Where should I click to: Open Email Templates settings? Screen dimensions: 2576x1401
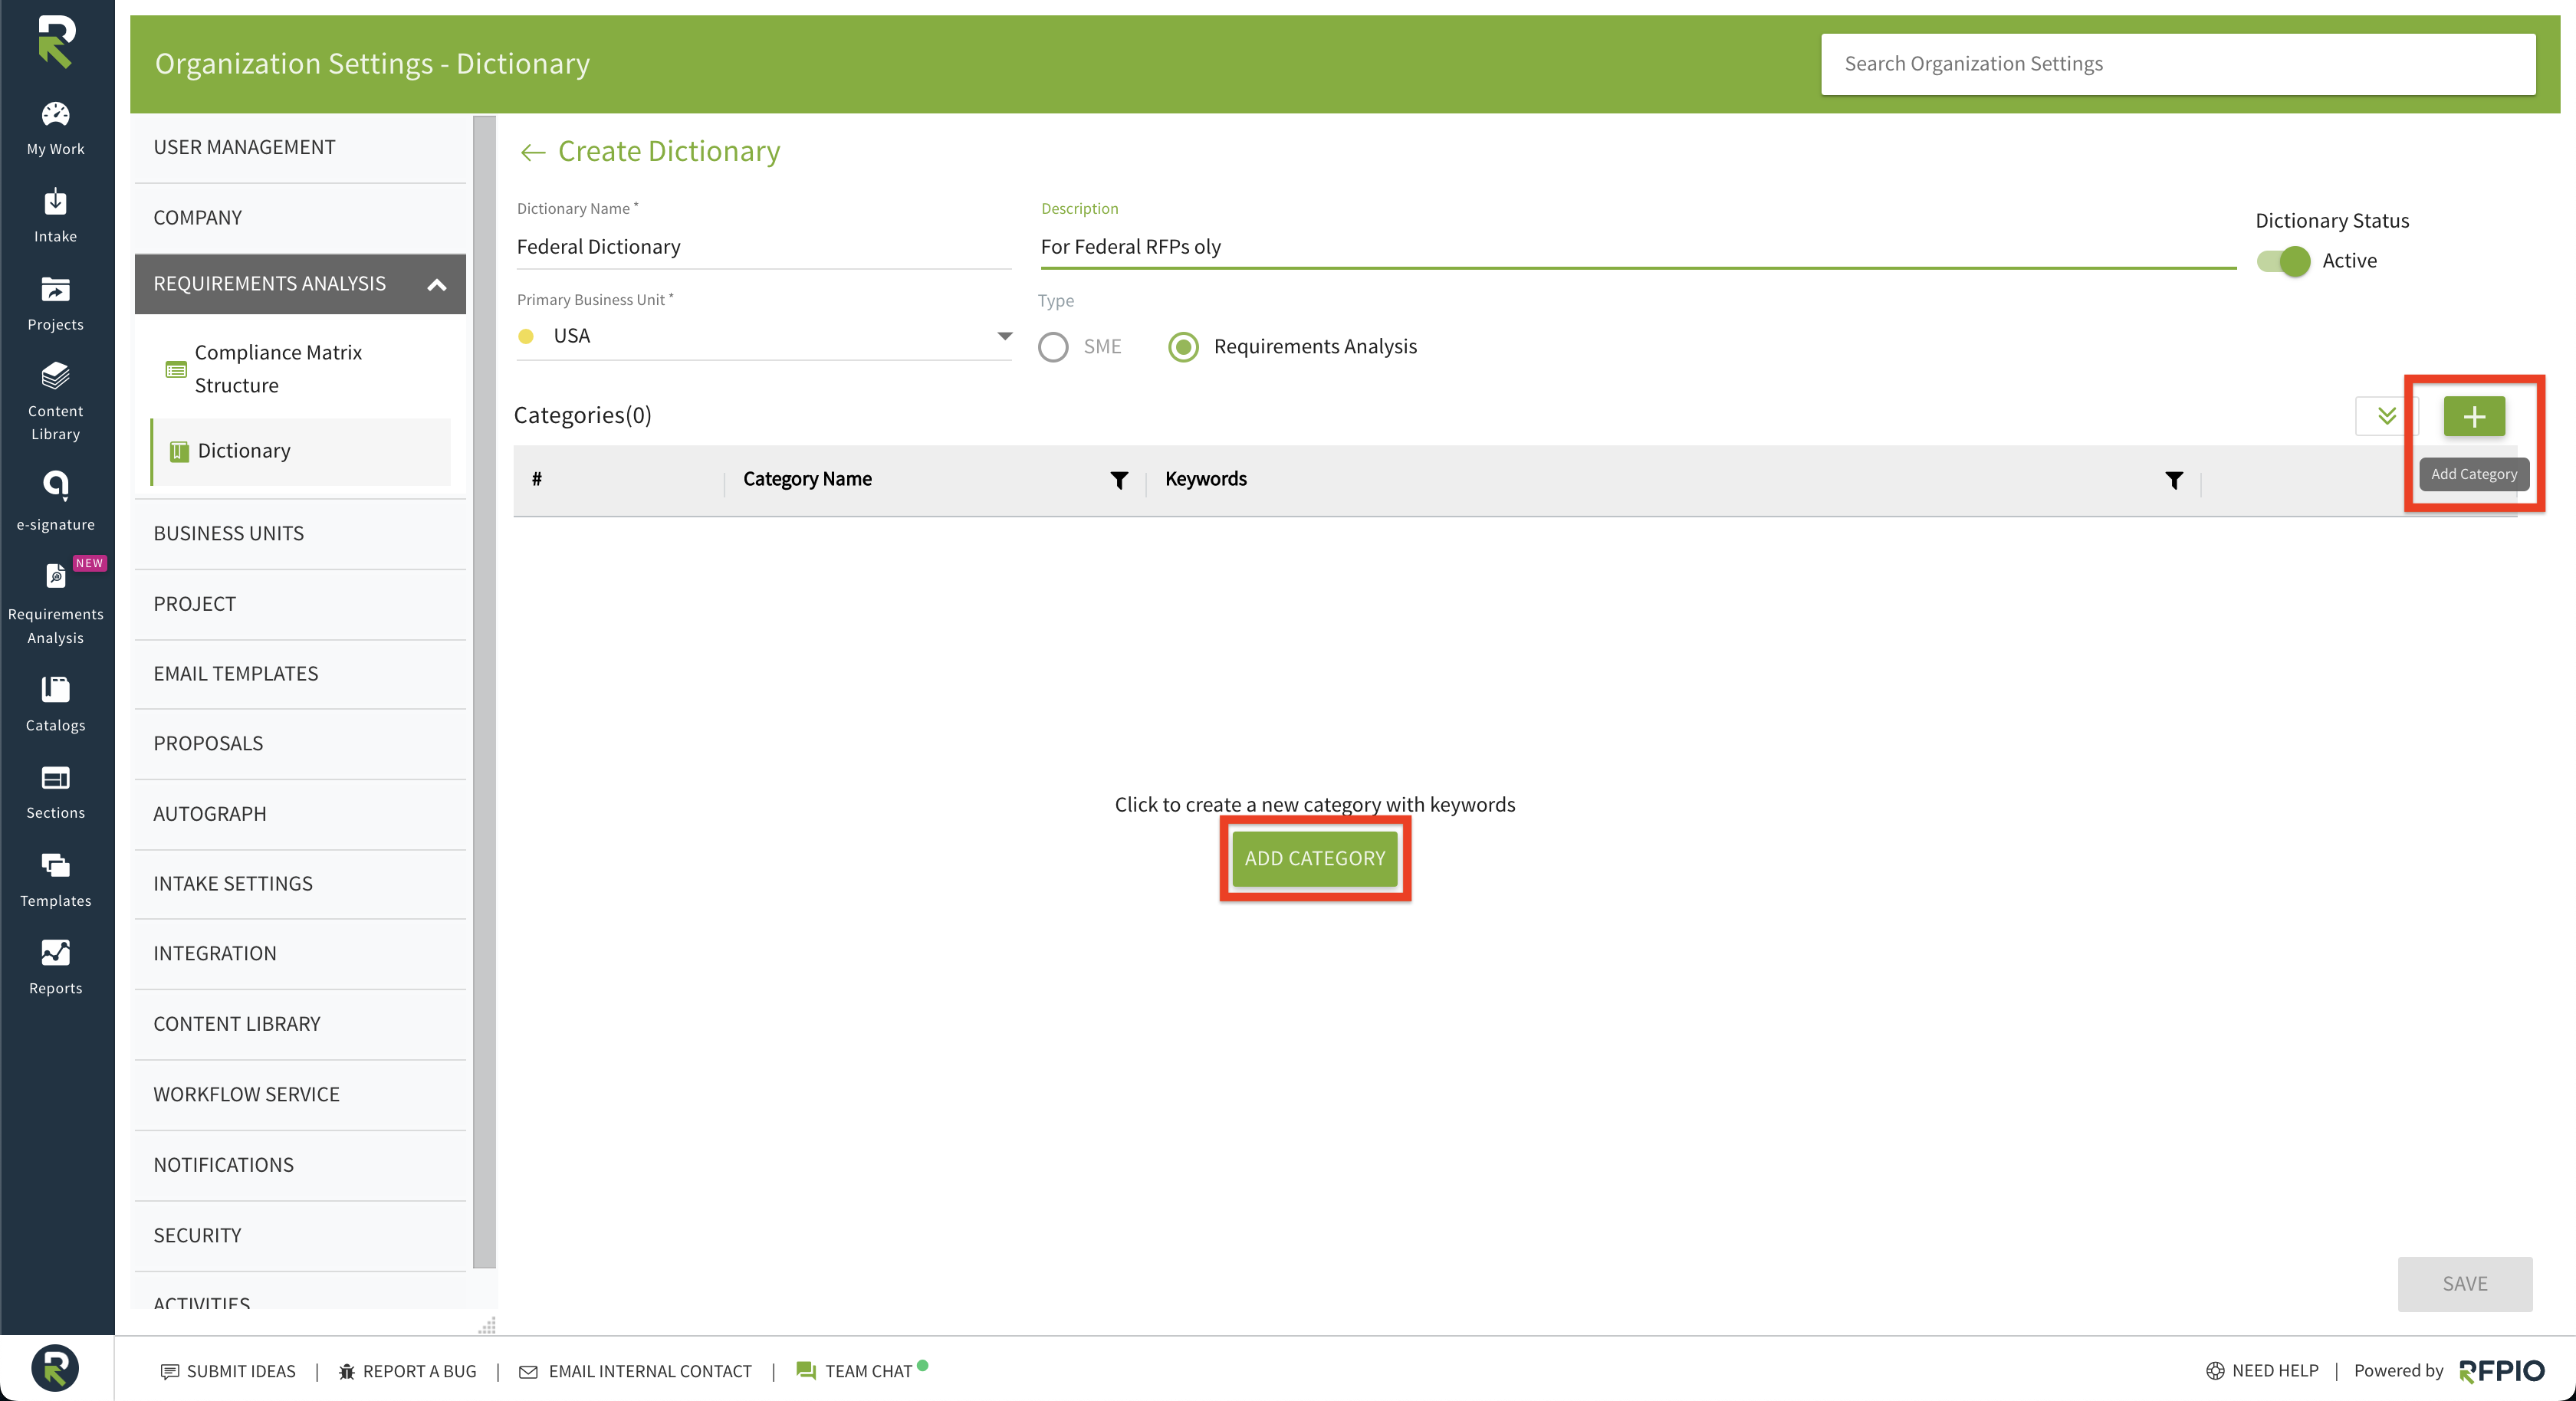[x=300, y=674]
